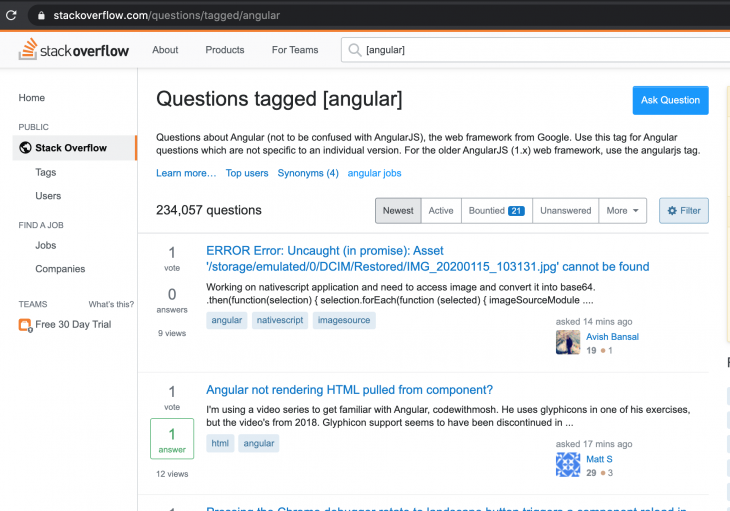Open the angular jobs link
730x511 pixels.
[x=374, y=173]
